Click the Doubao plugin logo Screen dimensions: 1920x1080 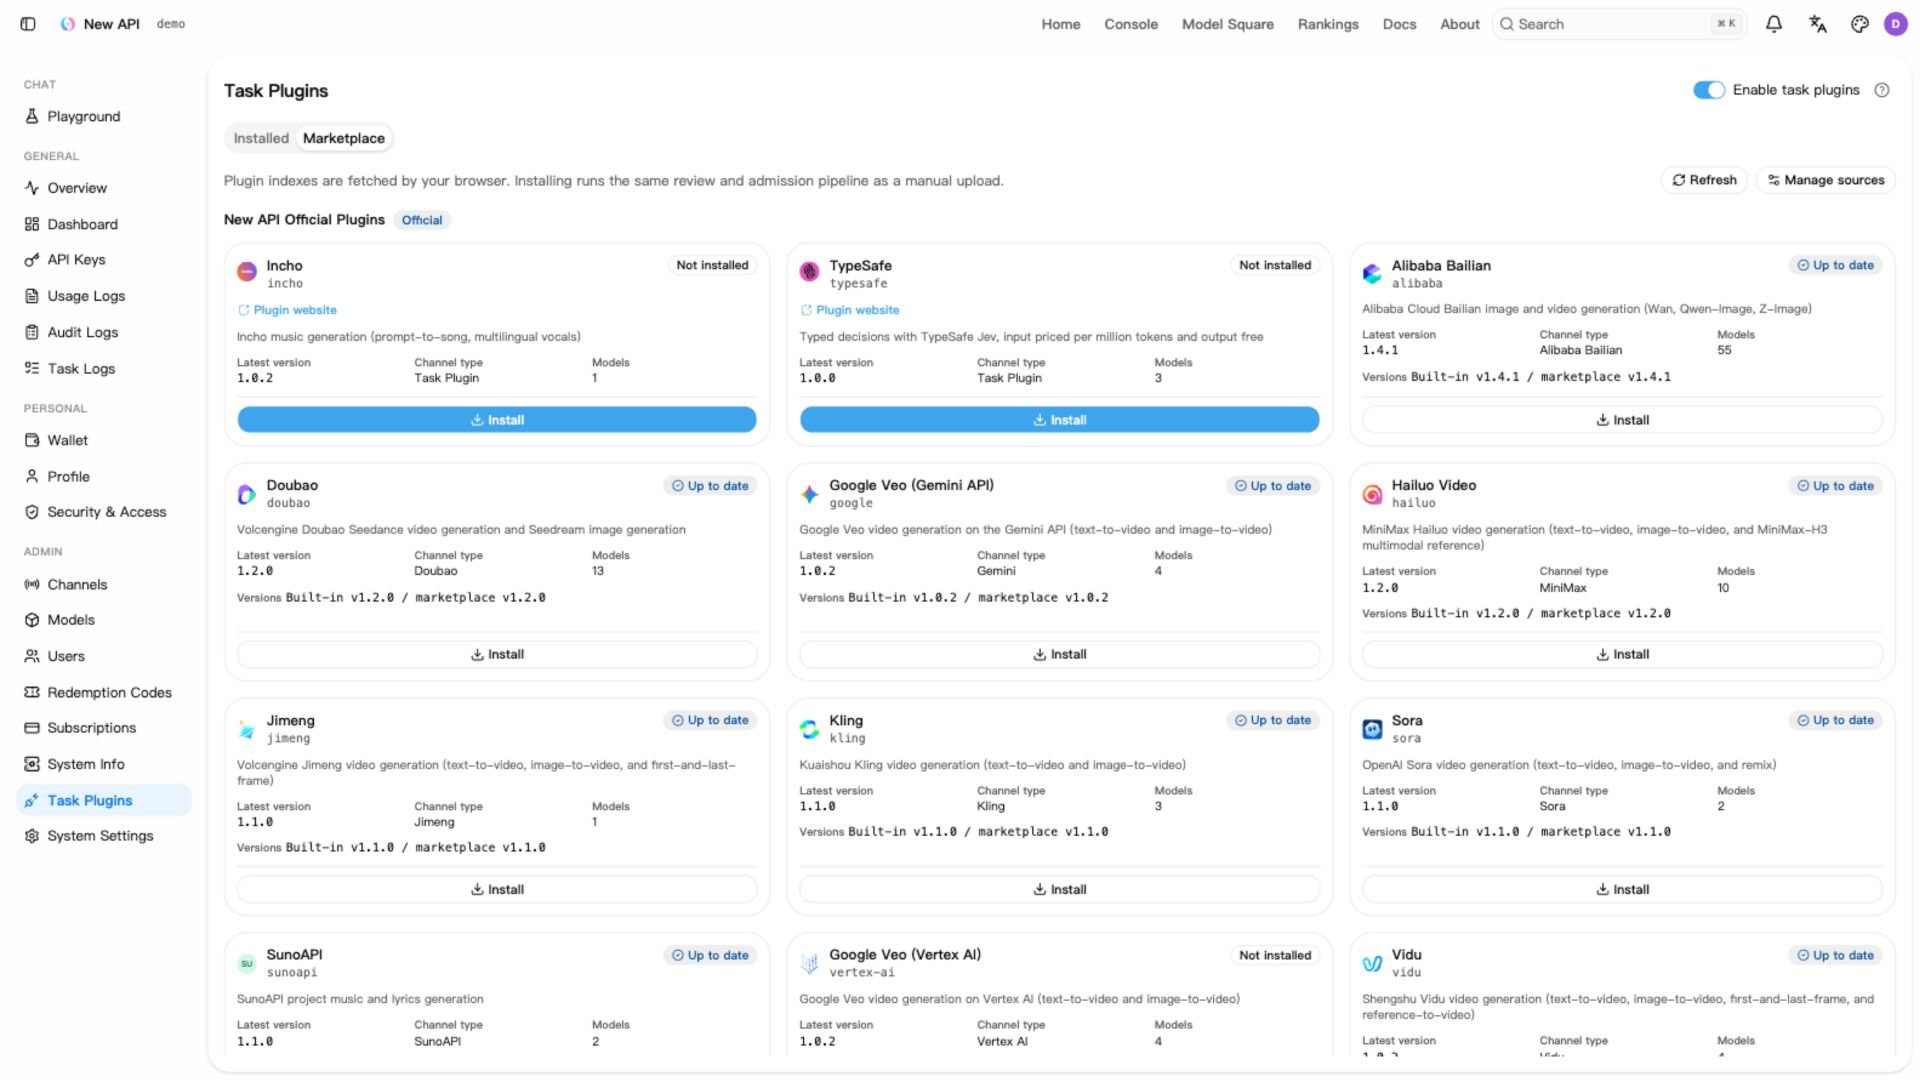[247, 494]
